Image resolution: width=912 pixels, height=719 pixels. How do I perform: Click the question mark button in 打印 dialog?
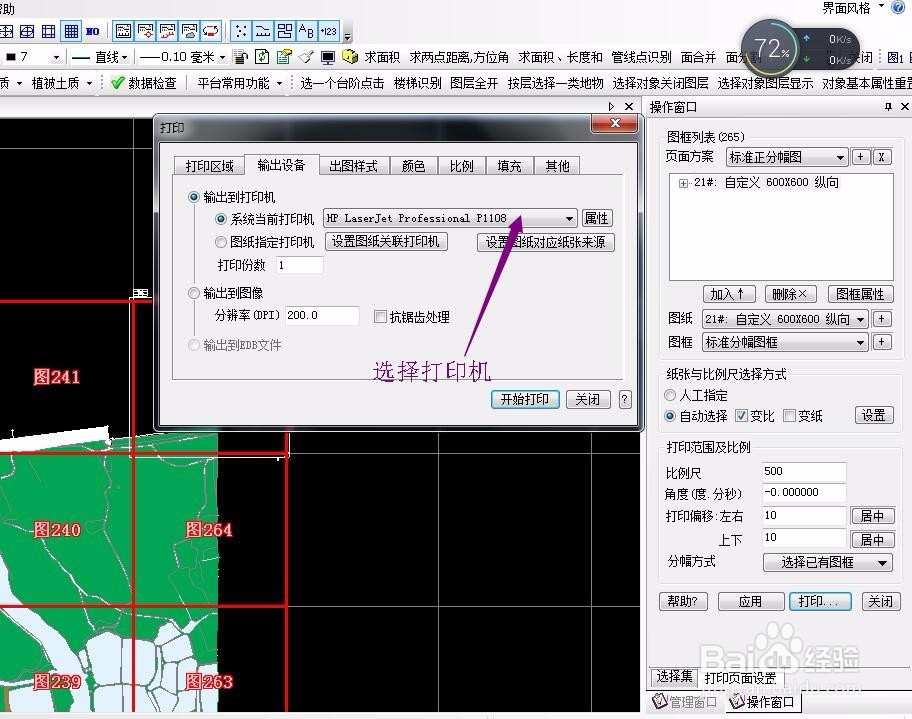625,399
